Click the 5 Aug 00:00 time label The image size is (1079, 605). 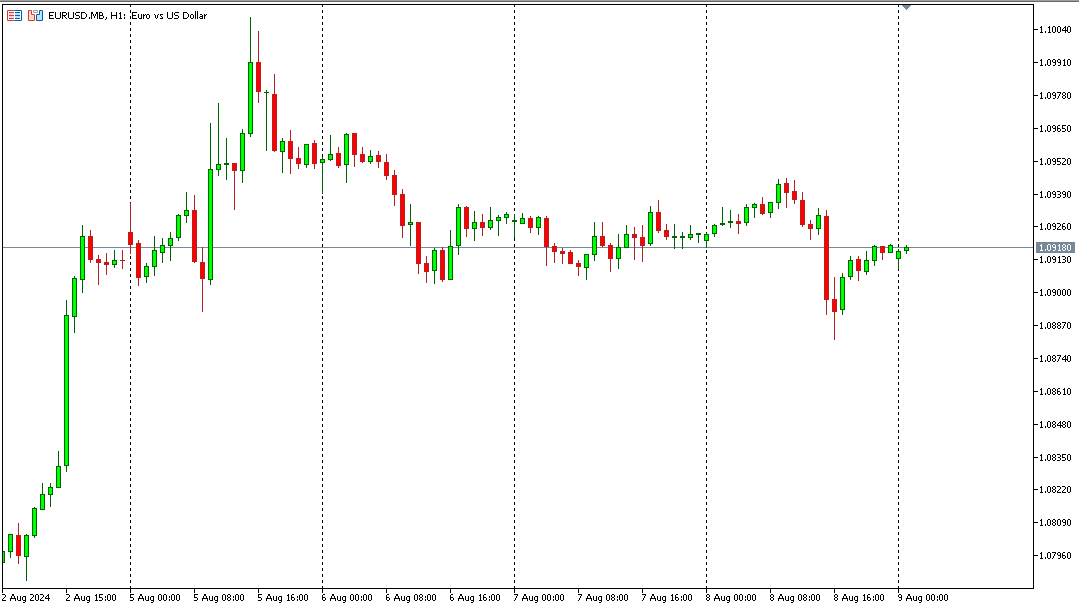click(x=155, y=597)
